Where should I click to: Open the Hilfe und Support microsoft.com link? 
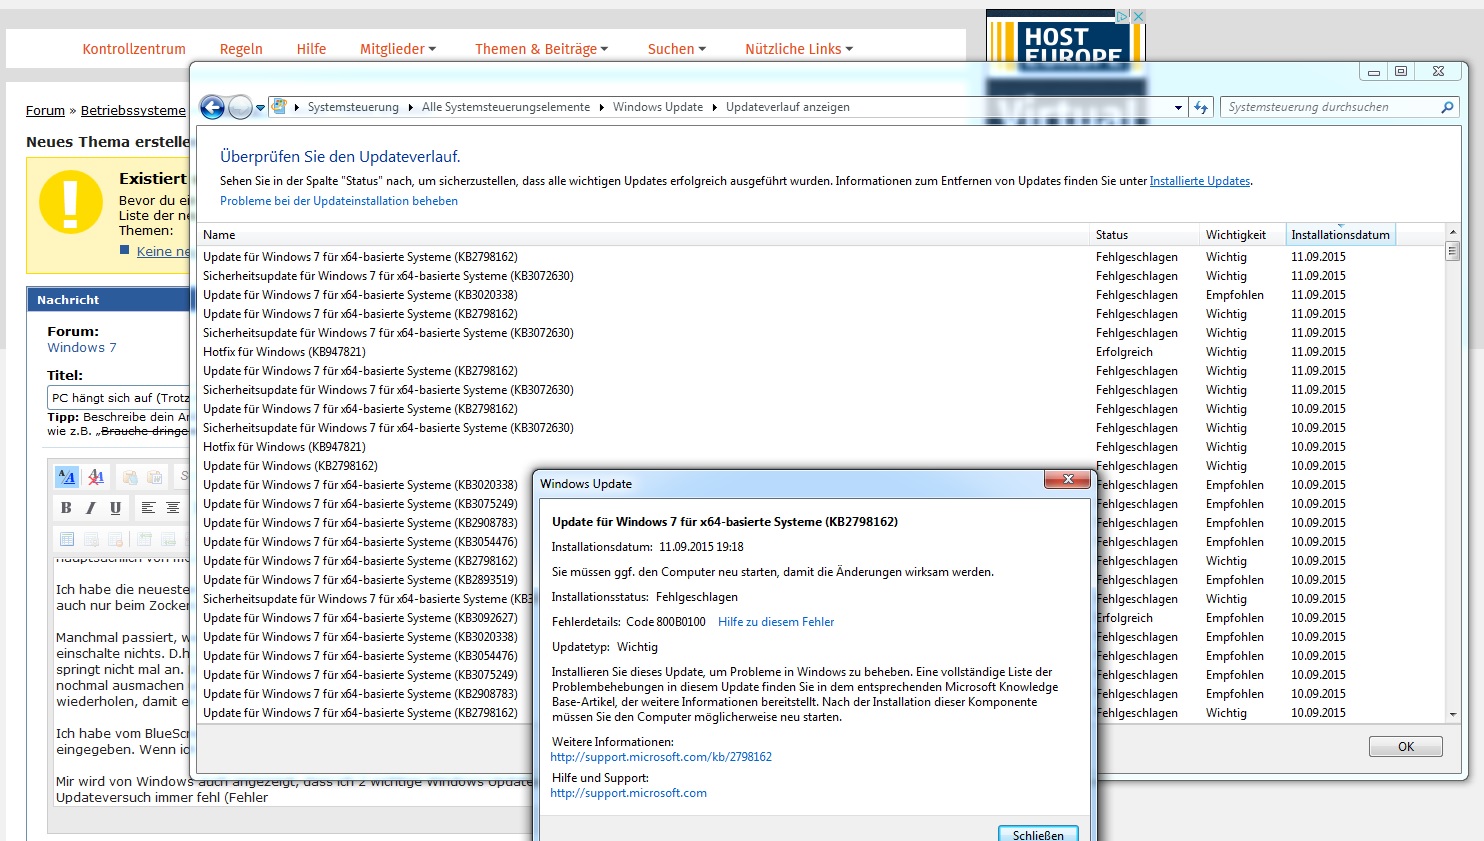click(628, 793)
